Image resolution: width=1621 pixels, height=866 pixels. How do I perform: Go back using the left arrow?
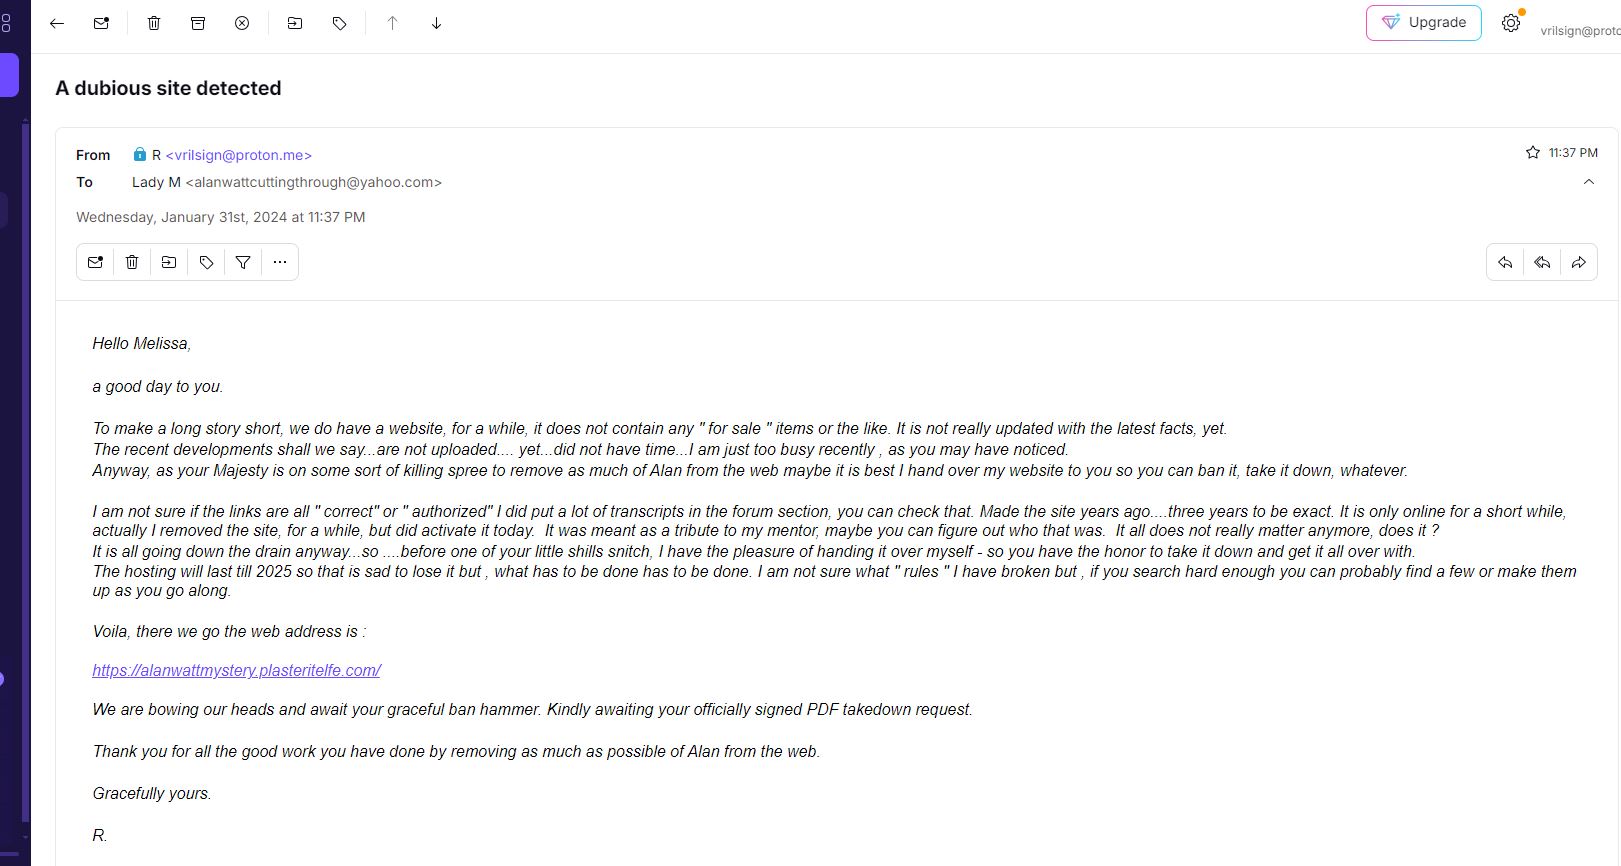point(57,23)
